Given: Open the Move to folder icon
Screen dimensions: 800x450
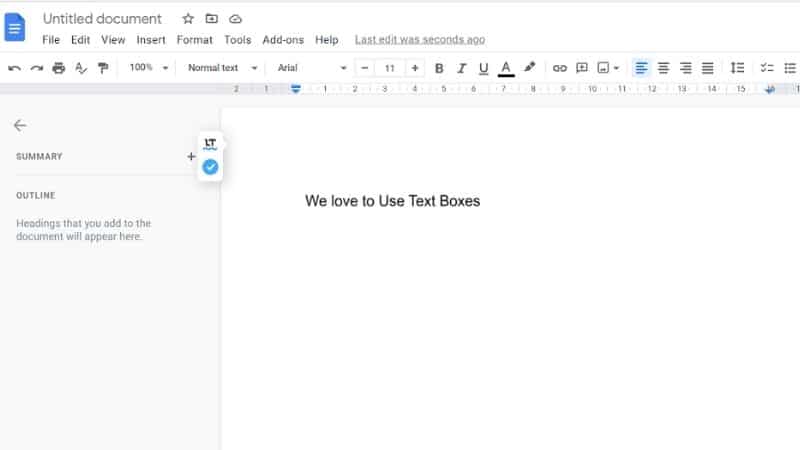Looking at the screenshot, I should click(211, 19).
